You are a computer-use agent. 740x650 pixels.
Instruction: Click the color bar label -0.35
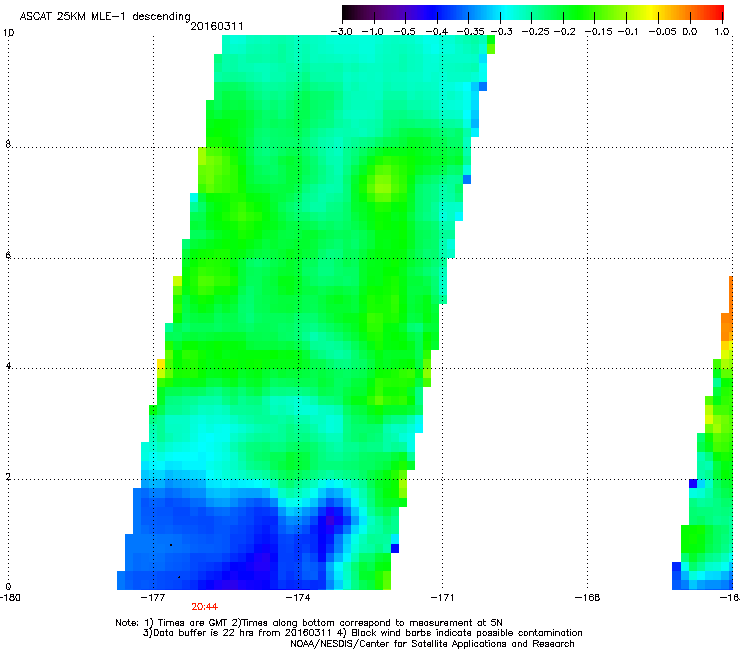click(x=471, y=32)
